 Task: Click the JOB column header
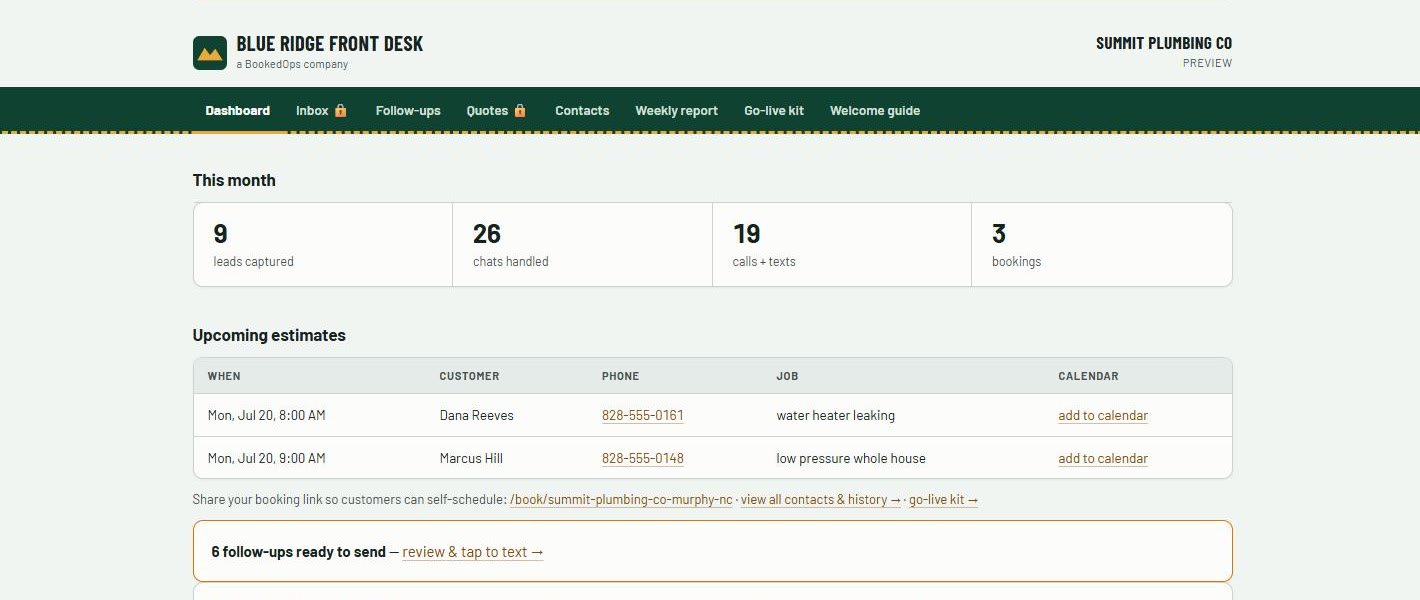pos(787,376)
